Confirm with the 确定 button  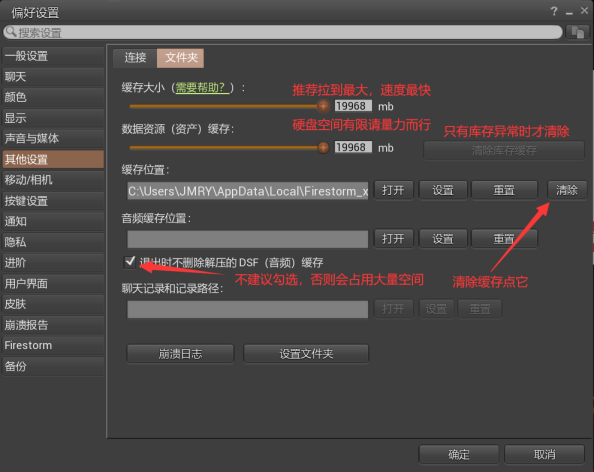tap(459, 454)
